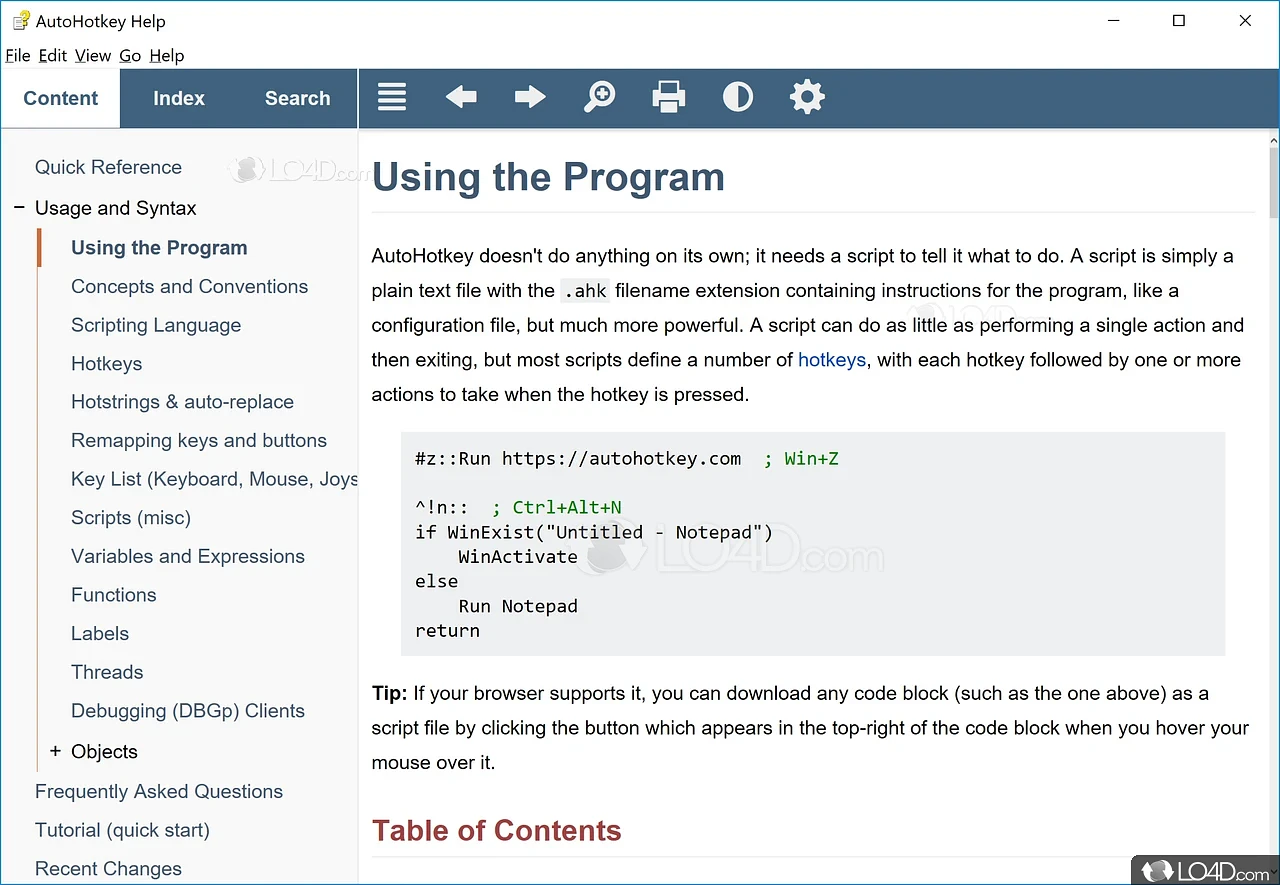Open the Scripts (misc) topic

(131, 518)
